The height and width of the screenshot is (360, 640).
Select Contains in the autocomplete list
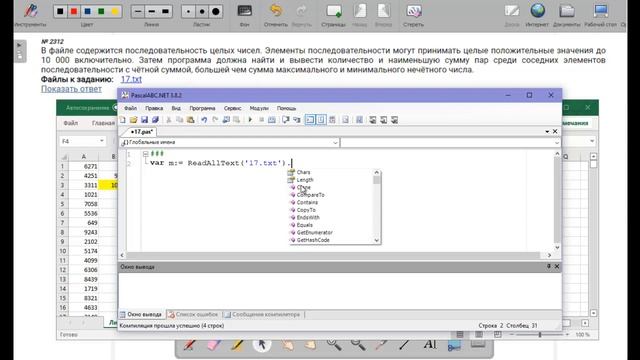[307, 202]
